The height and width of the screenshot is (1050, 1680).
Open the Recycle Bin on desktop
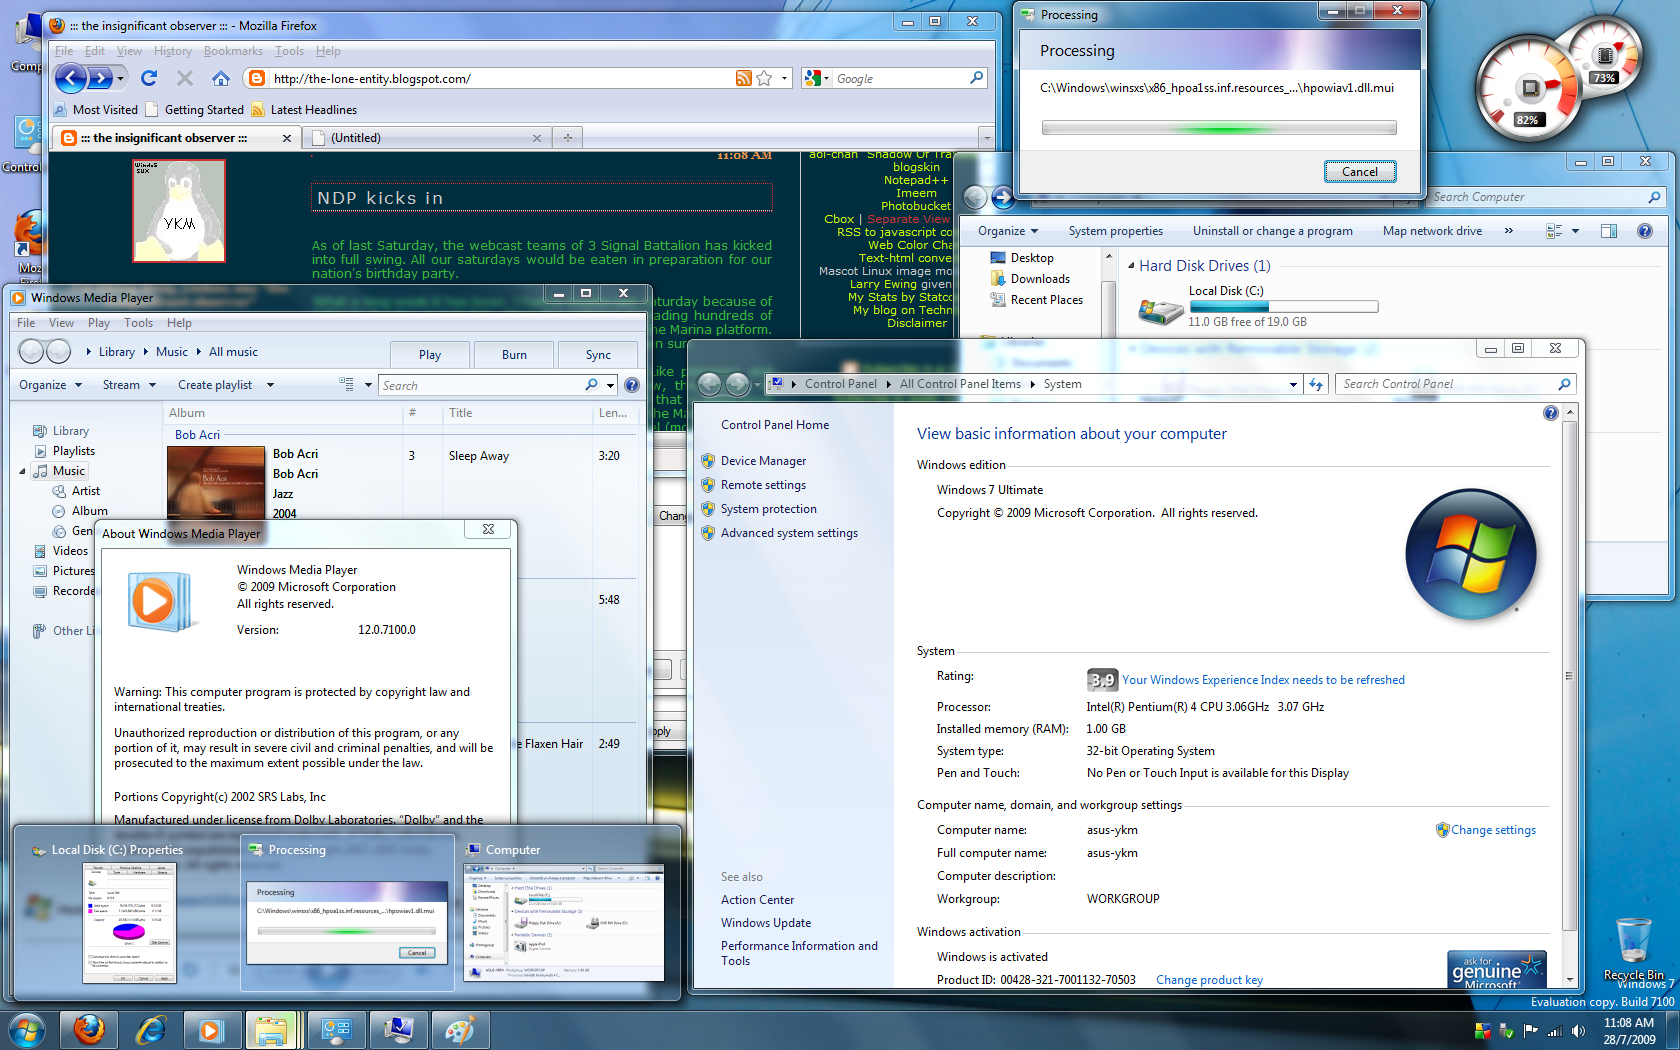click(x=1634, y=948)
